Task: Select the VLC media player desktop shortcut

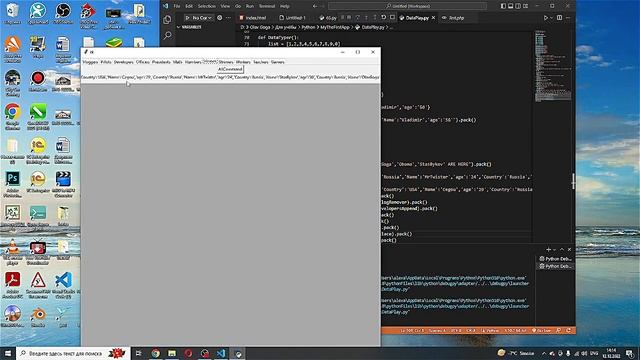Action: coord(13,251)
